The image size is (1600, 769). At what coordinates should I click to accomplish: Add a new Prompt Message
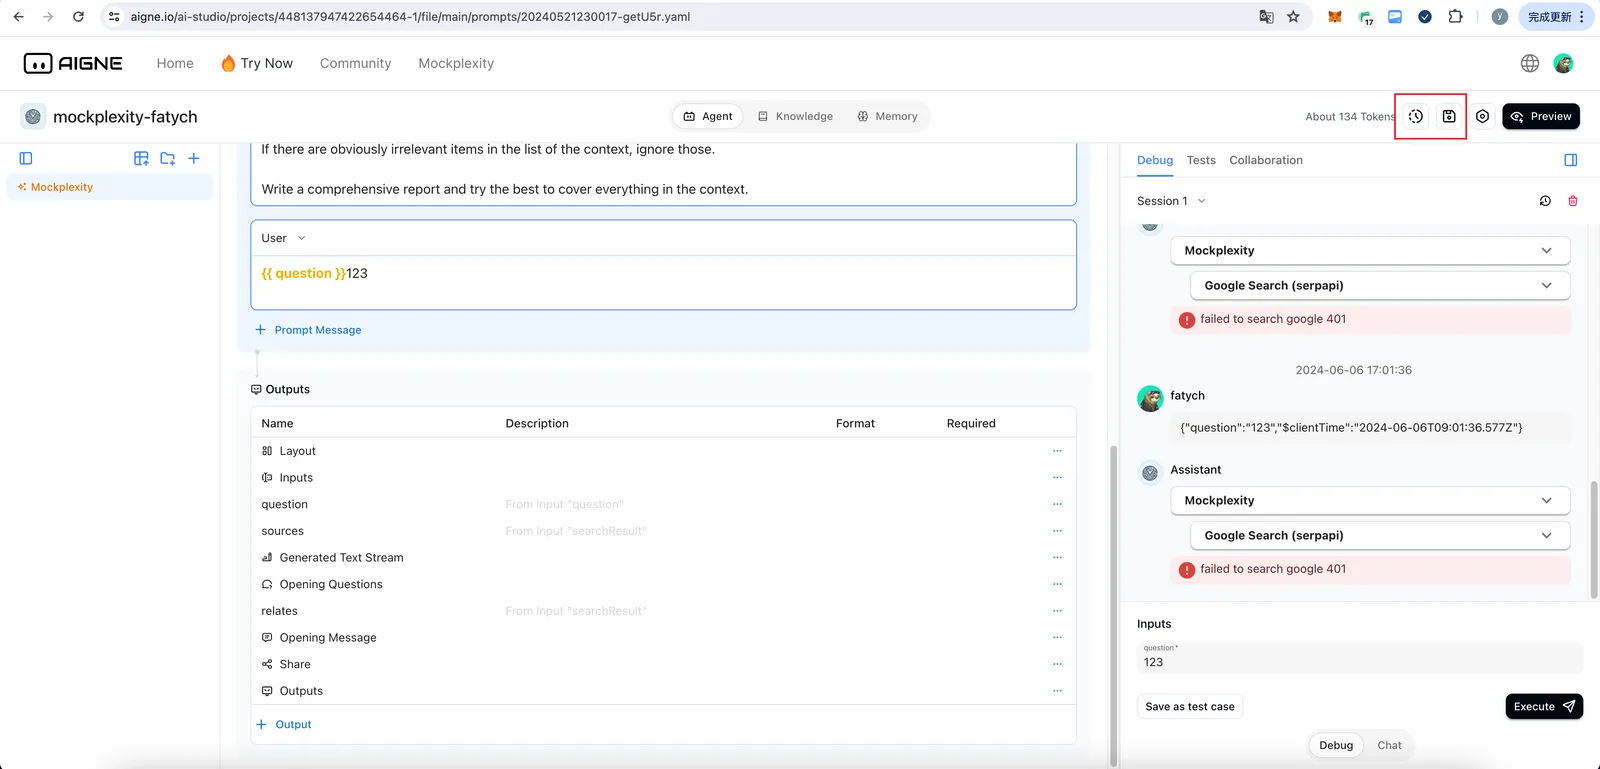308,330
